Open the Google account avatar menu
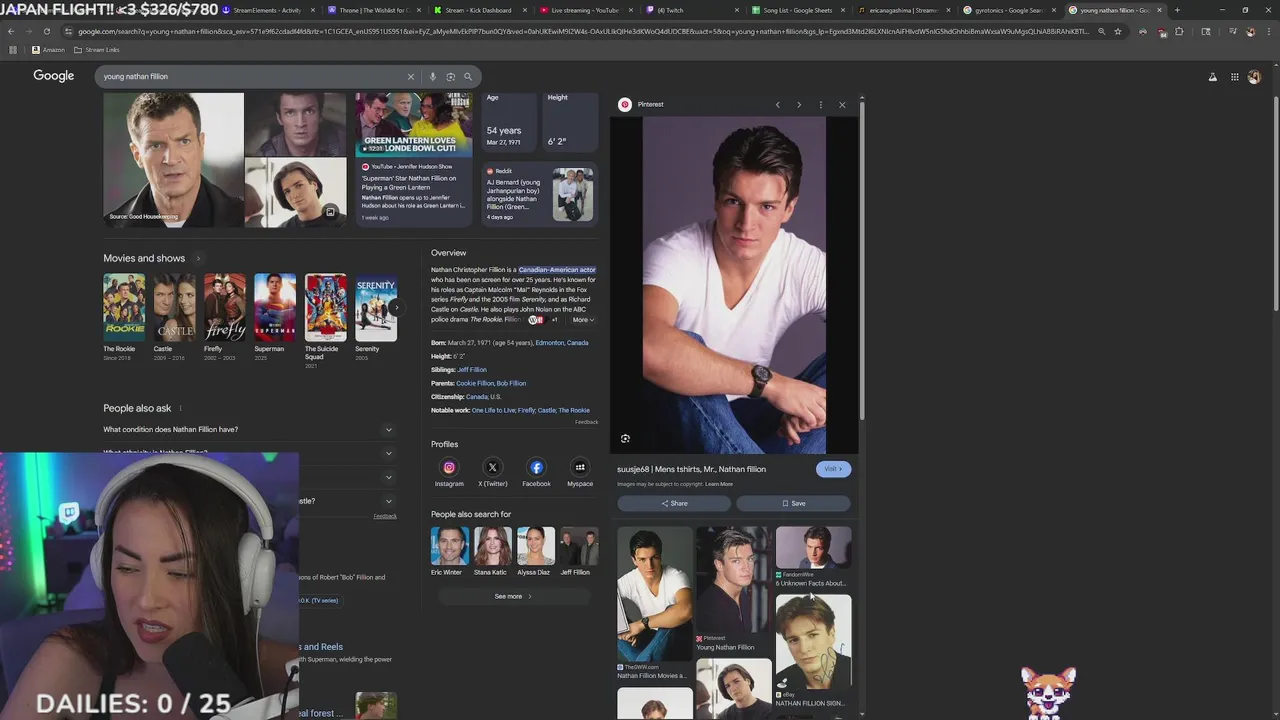Image resolution: width=1280 pixels, height=720 pixels. [1254, 77]
